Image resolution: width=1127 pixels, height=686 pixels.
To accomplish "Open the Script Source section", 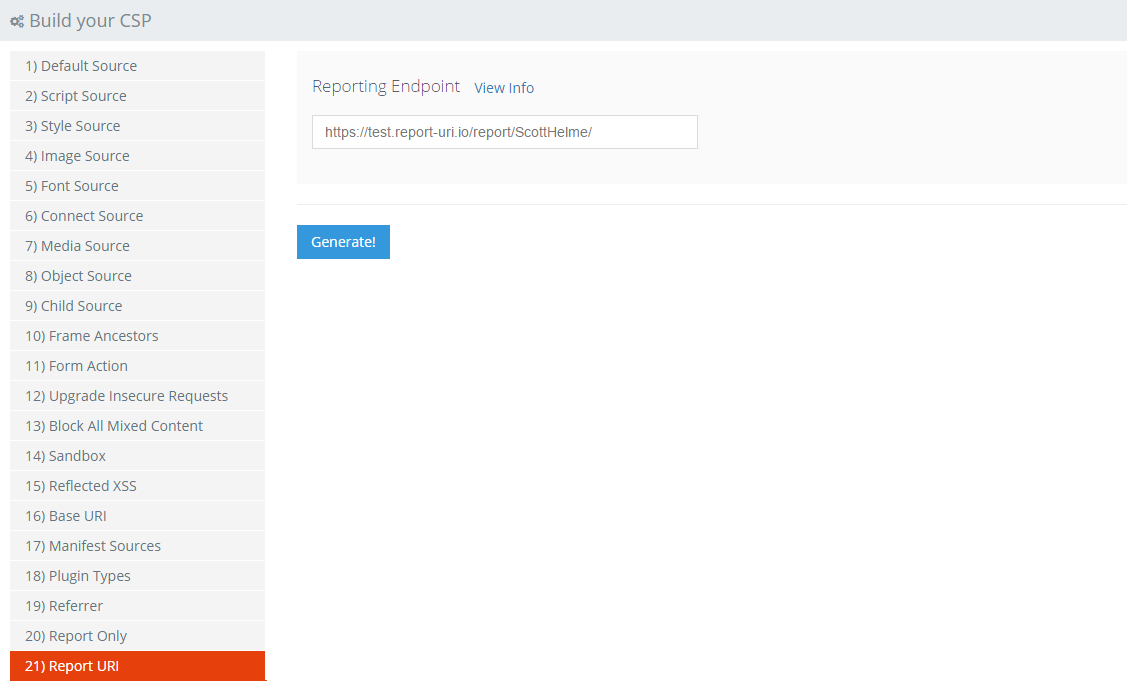I will pos(137,96).
